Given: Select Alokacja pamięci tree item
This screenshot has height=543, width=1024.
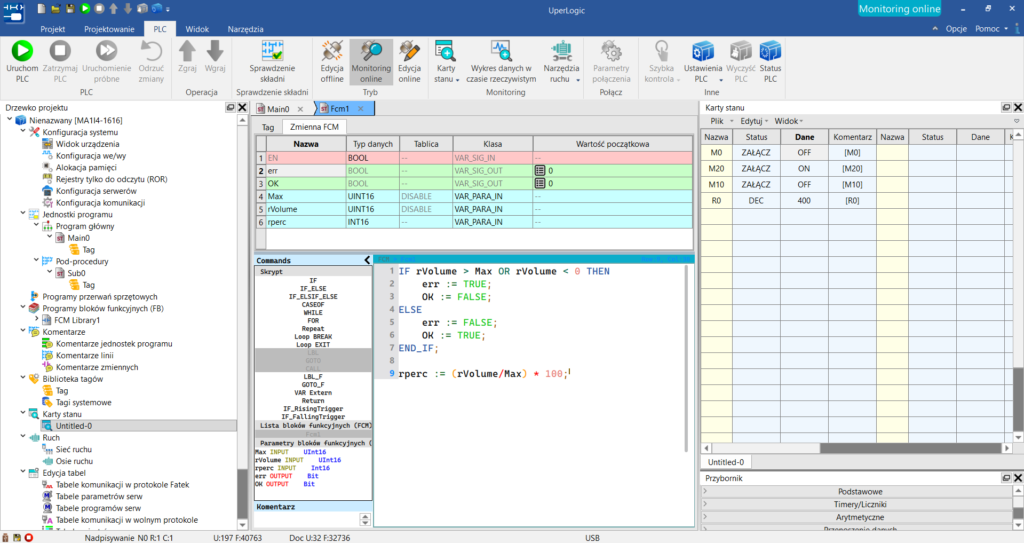Looking at the screenshot, I should 86,167.
